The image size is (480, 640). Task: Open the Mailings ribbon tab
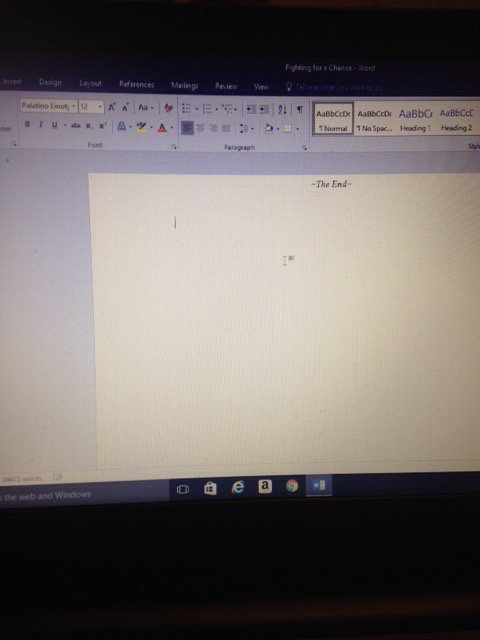(184, 85)
